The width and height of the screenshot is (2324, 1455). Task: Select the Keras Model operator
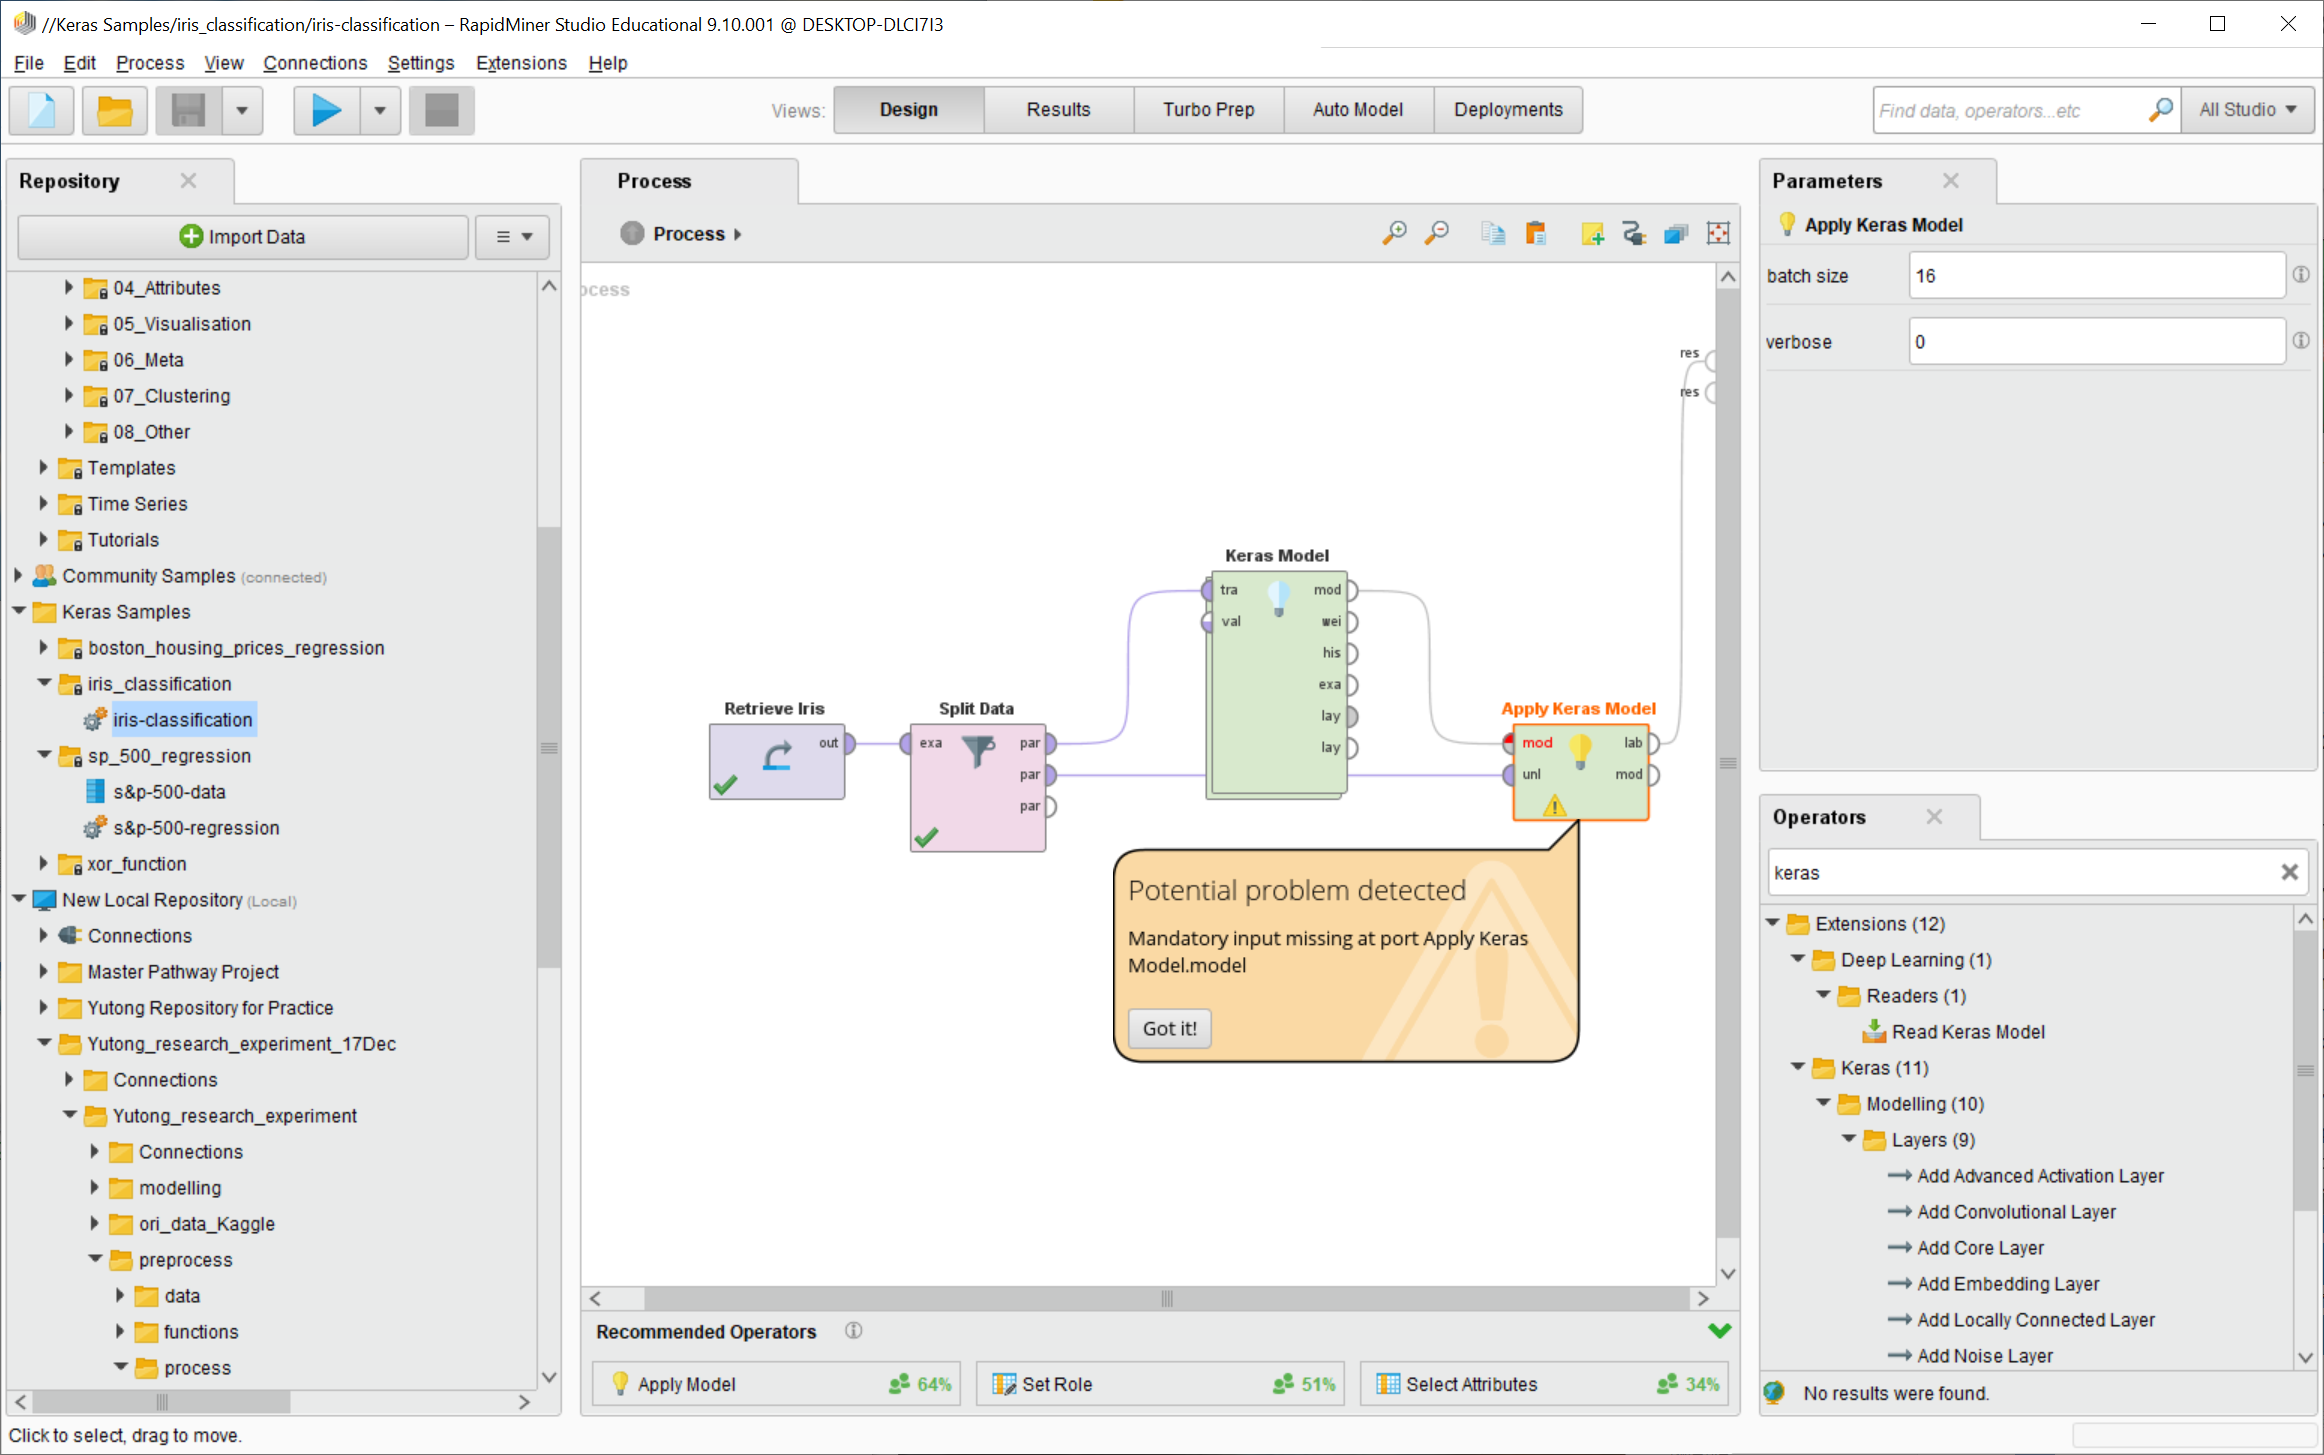click(x=1278, y=684)
